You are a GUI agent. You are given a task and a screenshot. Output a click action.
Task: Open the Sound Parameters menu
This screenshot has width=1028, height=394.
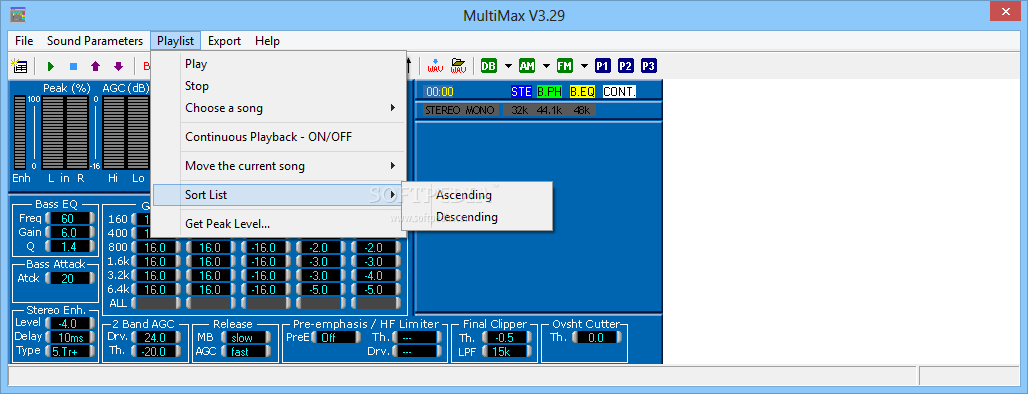click(94, 41)
